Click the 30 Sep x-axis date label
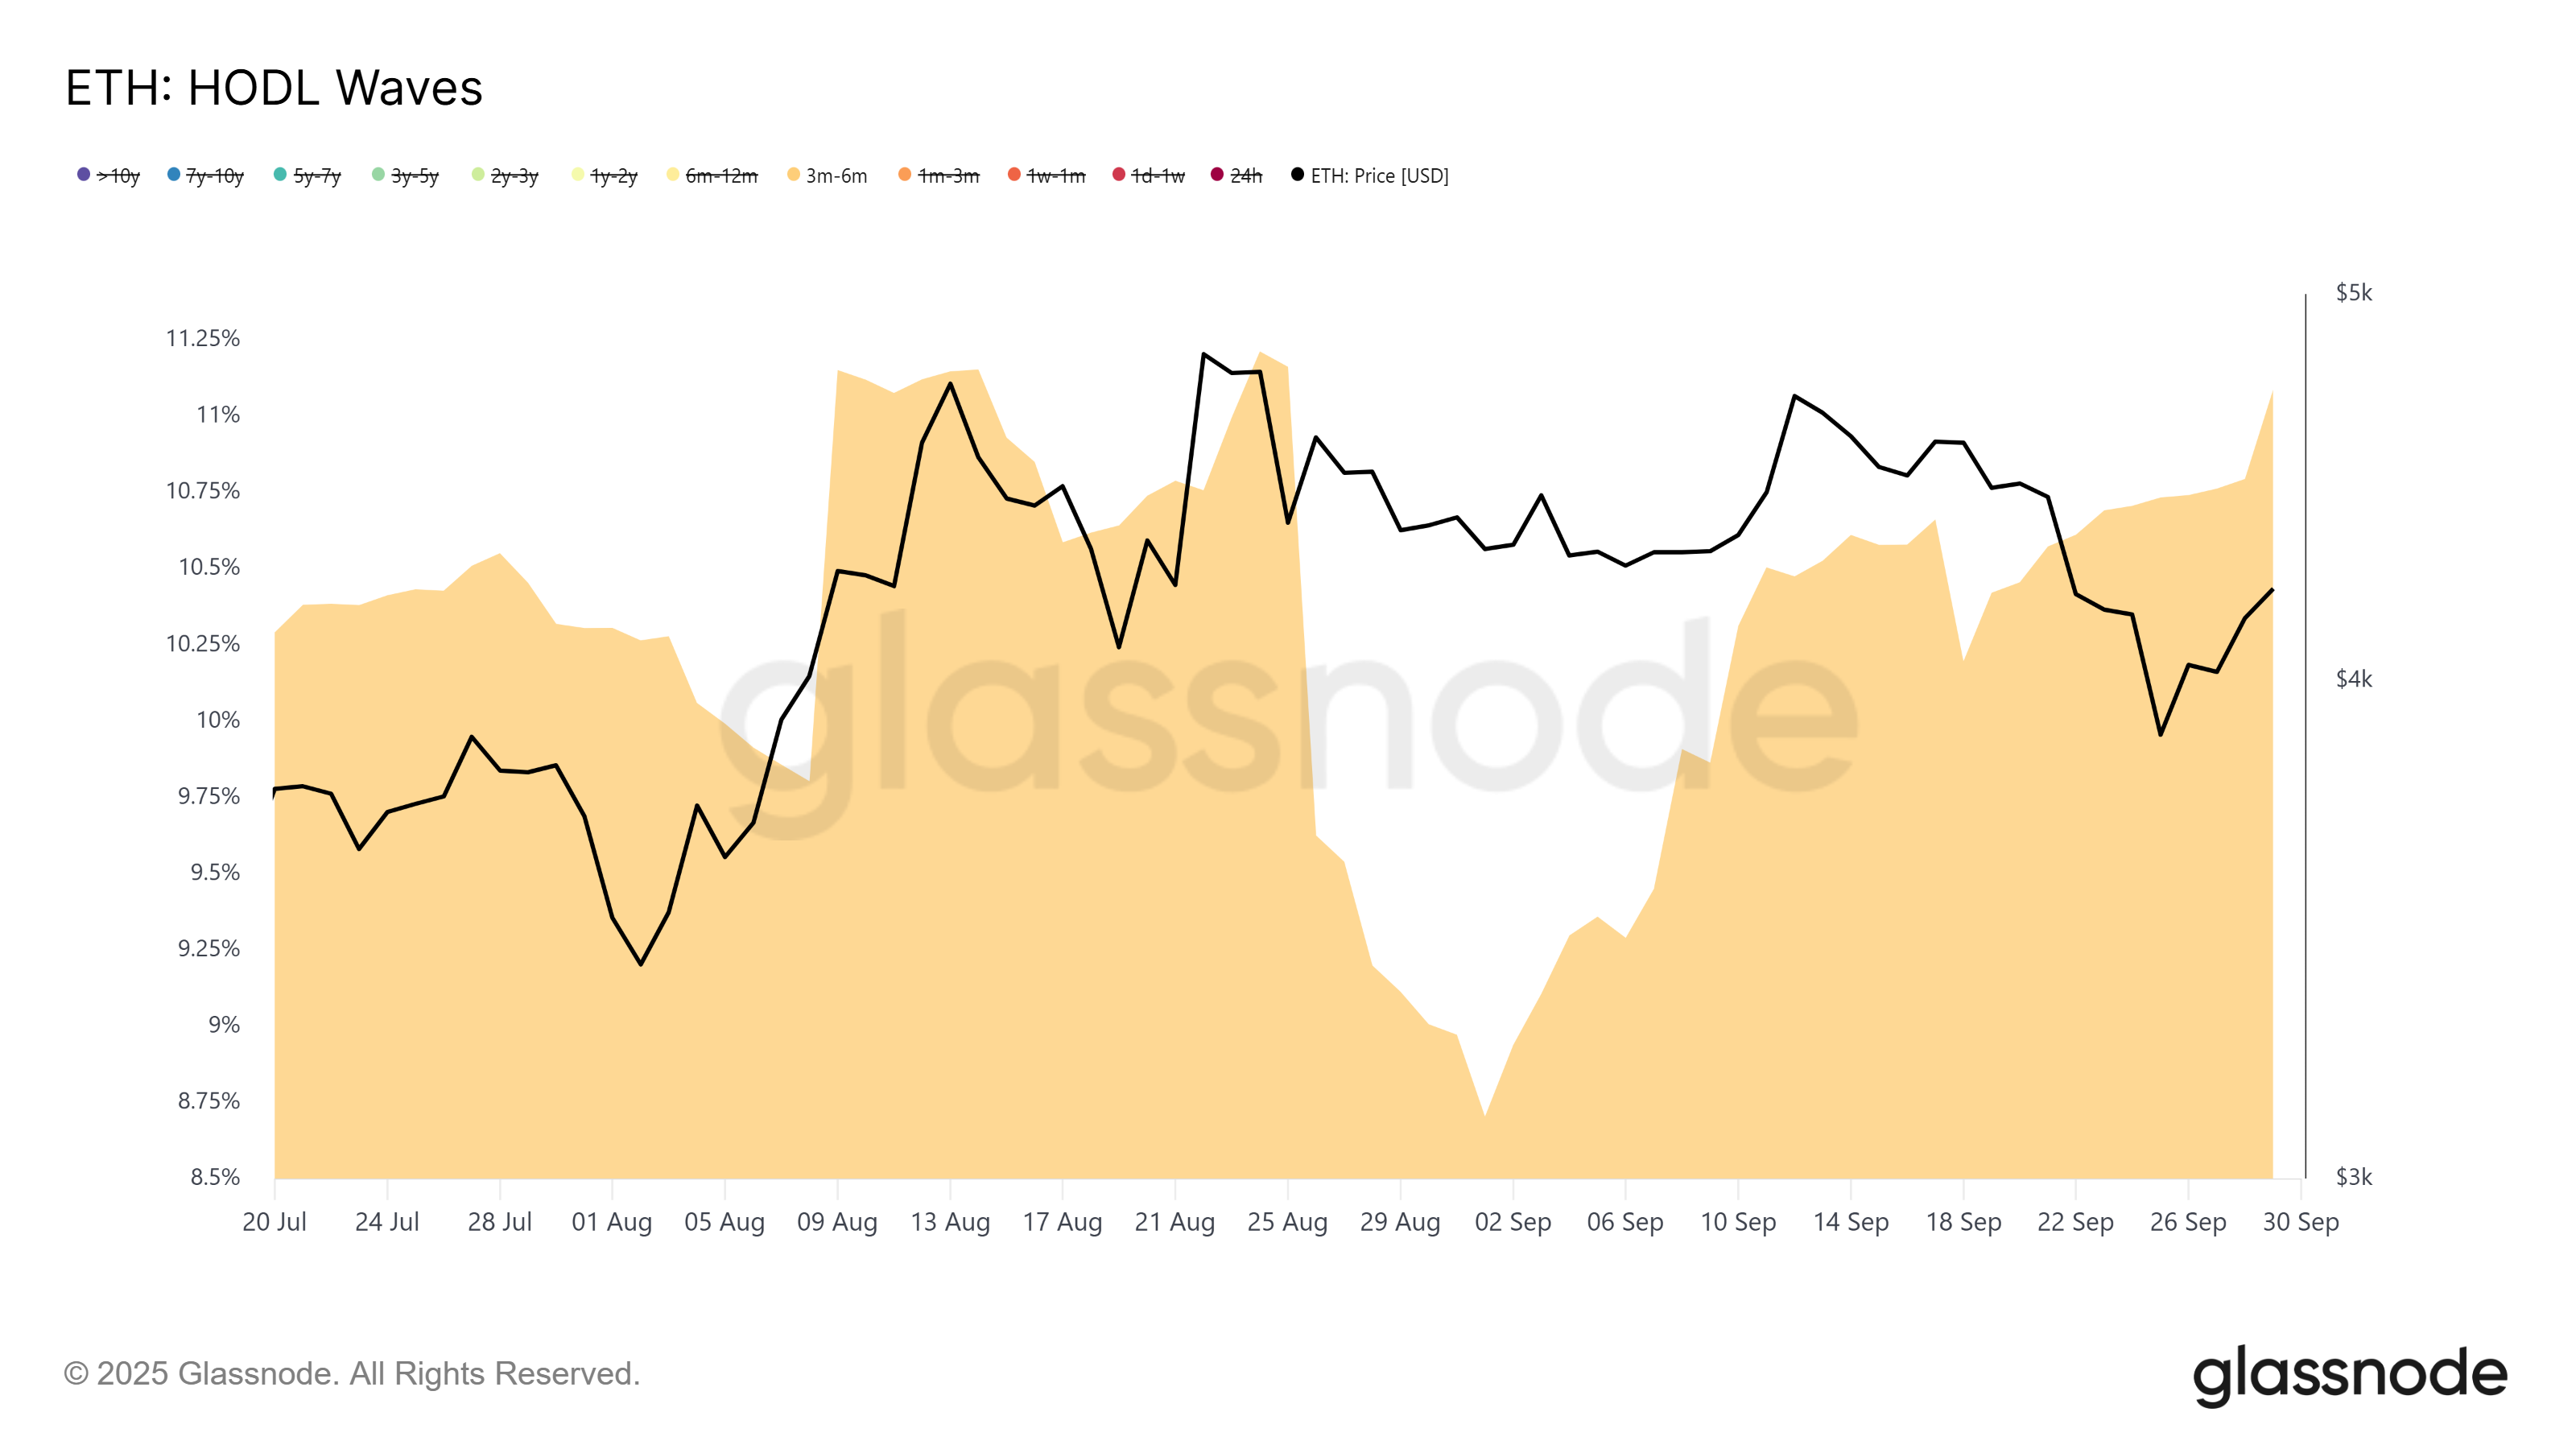Viewport: 2576px width, 1449px height. (x=2300, y=1222)
